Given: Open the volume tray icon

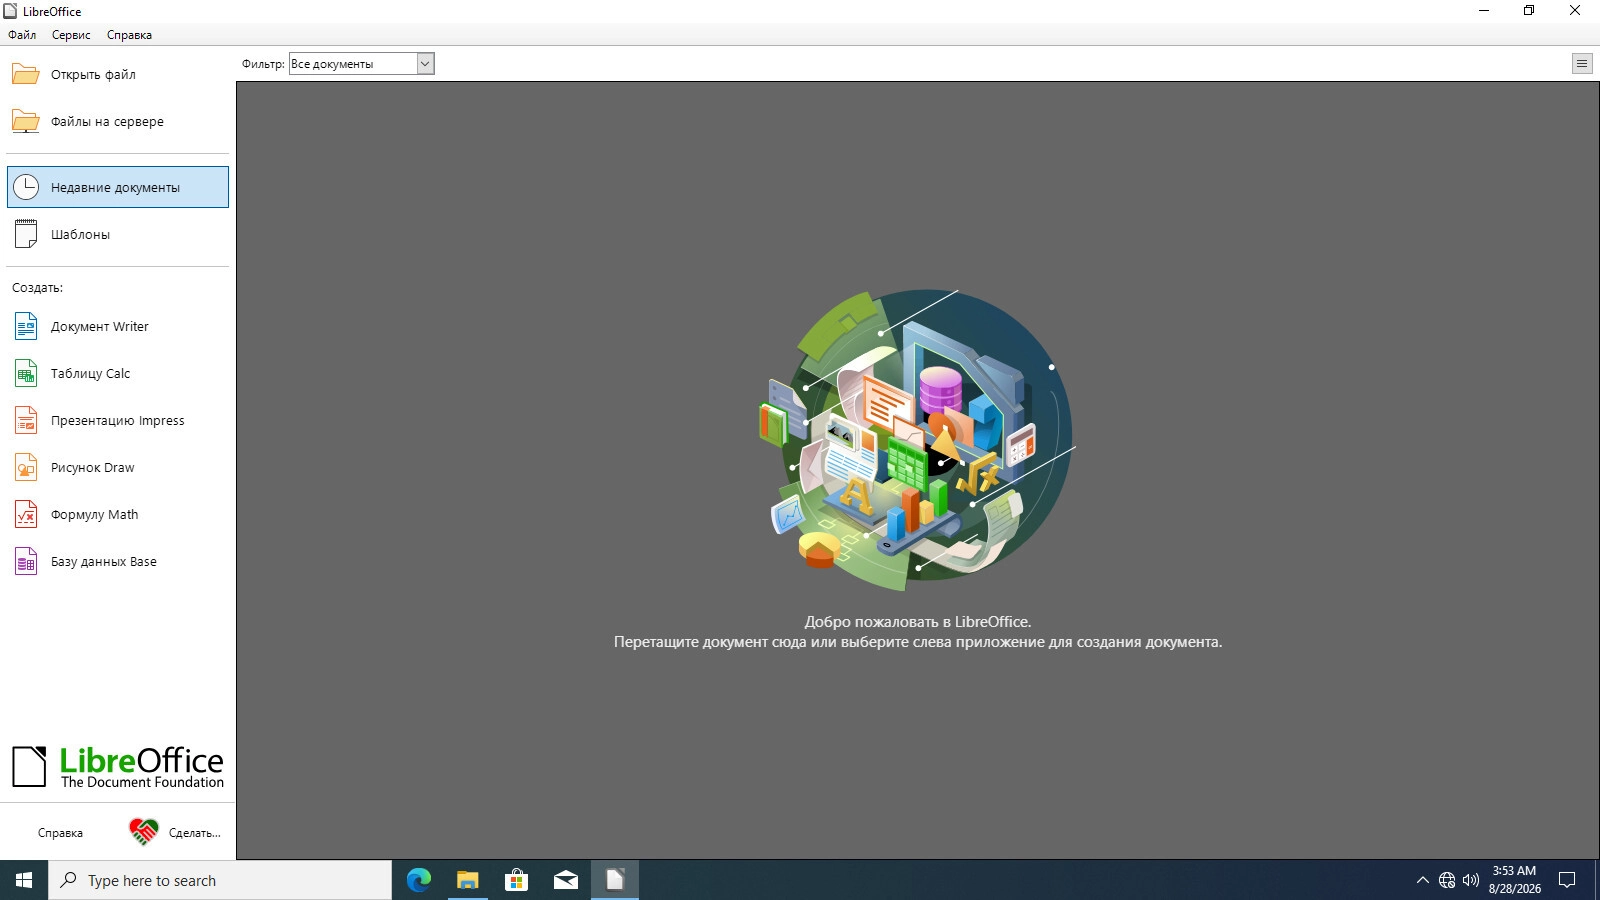Looking at the screenshot, I should (x=1471, y=881).
